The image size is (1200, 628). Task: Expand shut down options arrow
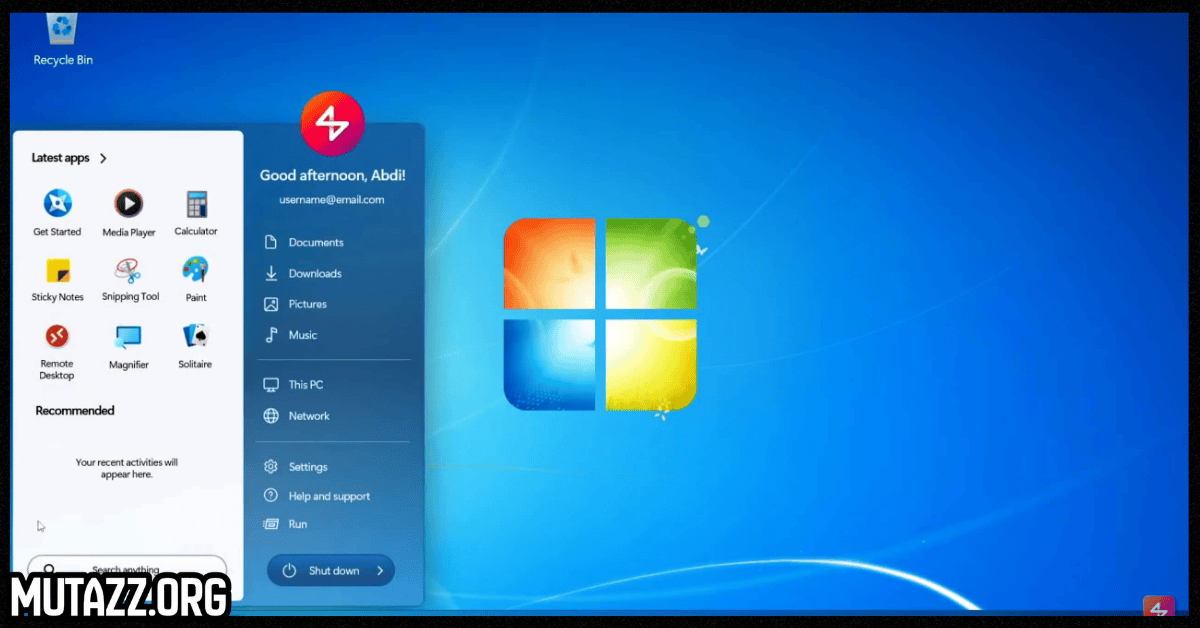[x=380, y=571]
